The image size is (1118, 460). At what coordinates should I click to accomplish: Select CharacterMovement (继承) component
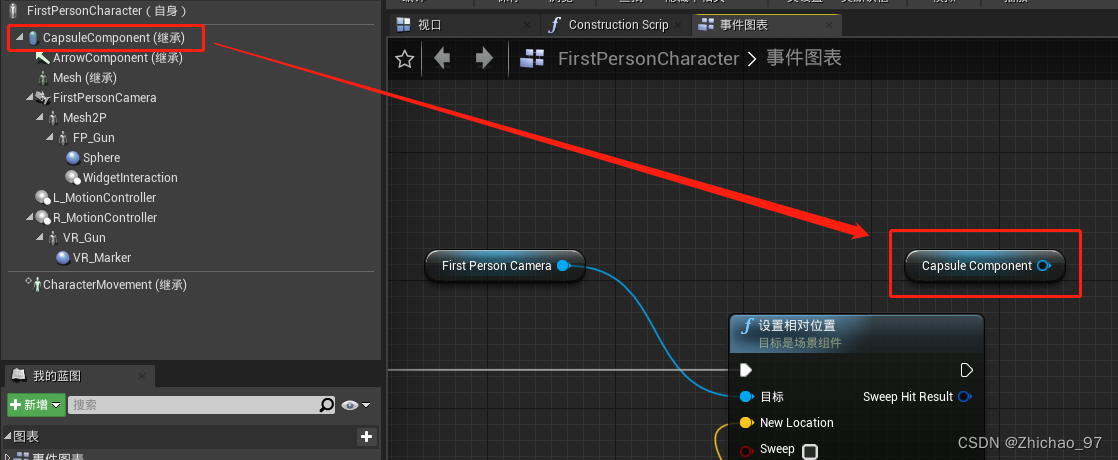pyautogui.click(x=115, y=285)
